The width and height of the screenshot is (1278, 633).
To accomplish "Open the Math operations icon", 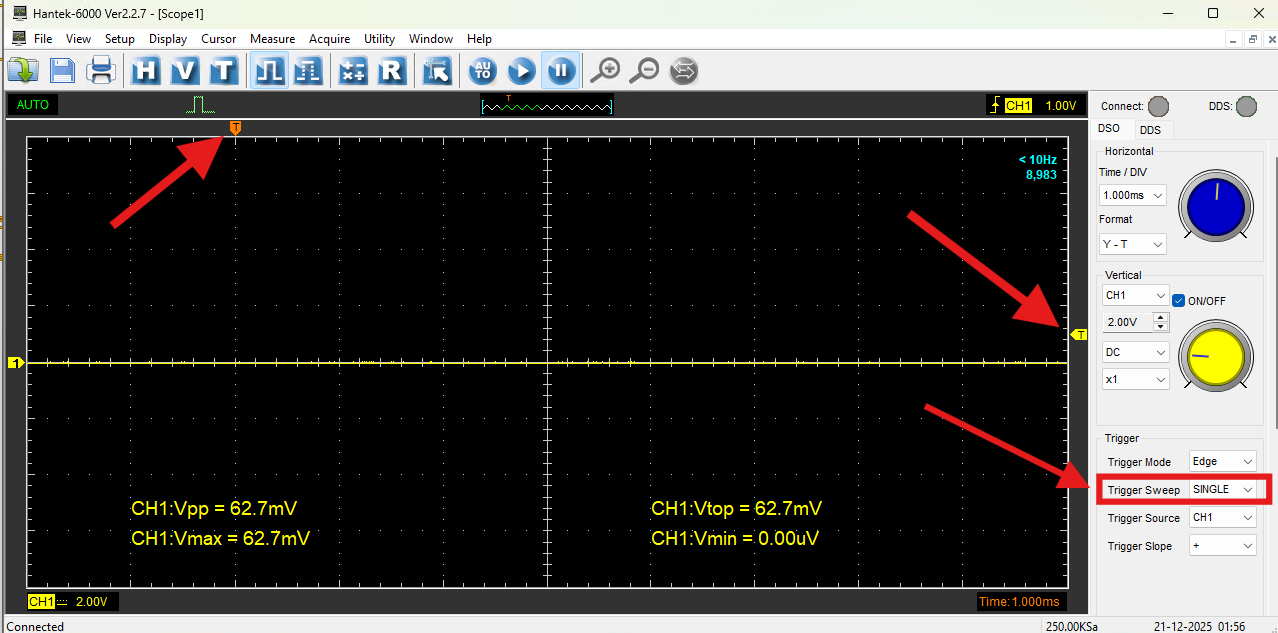I will point(353,71).
